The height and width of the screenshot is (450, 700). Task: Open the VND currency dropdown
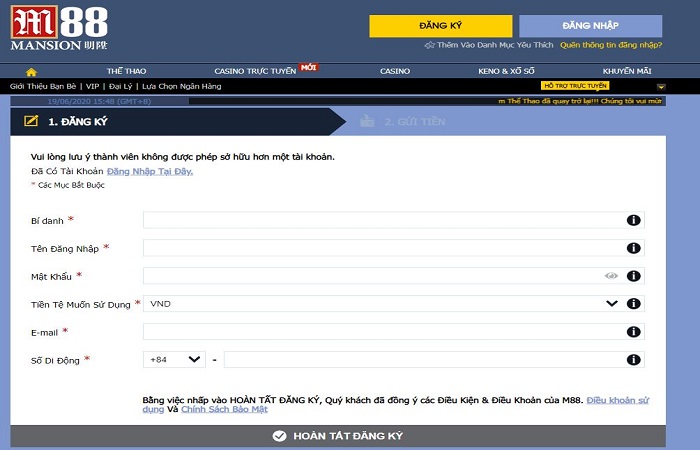pos(380,304)
